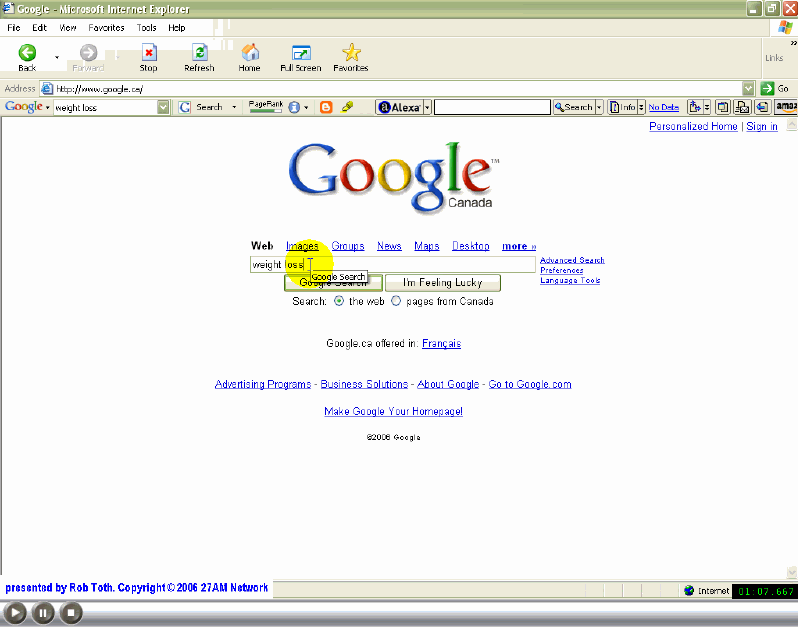
Task: Click the Alexa toolbar logo button
Action: coord(398,107)
